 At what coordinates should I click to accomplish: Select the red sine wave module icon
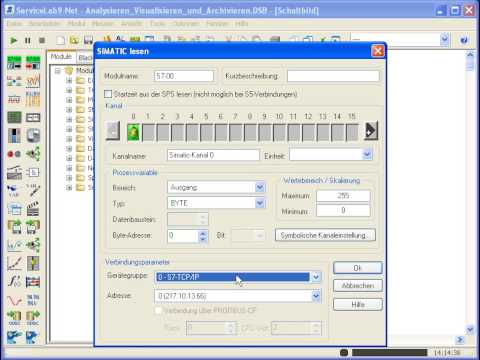(14, 300)
